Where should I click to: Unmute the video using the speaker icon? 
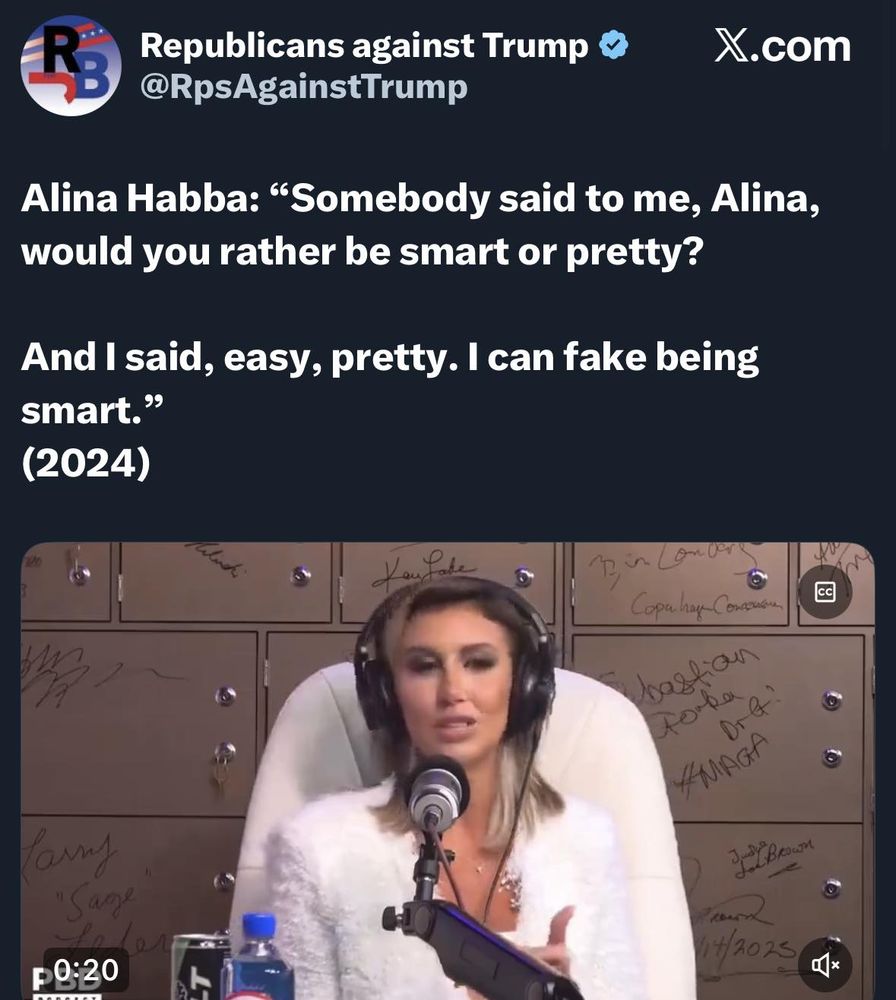(x=825, y=964)
